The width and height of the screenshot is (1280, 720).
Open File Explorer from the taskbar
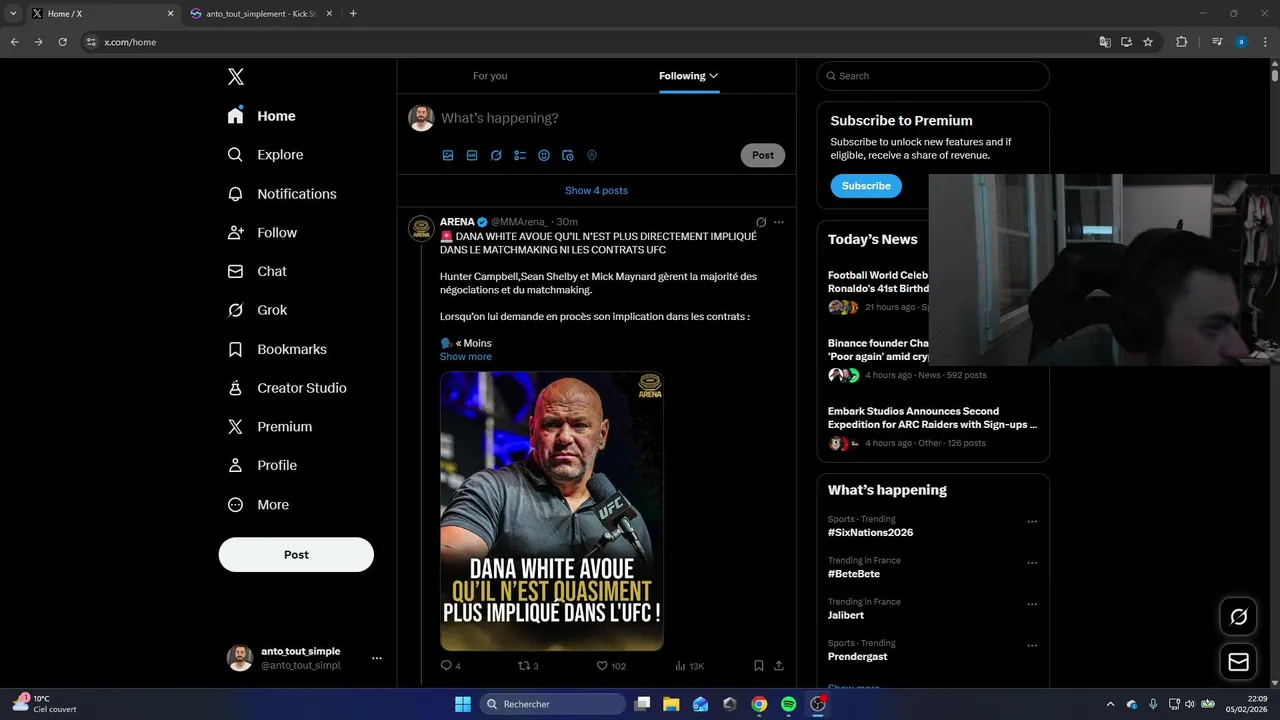pos(671,704)
